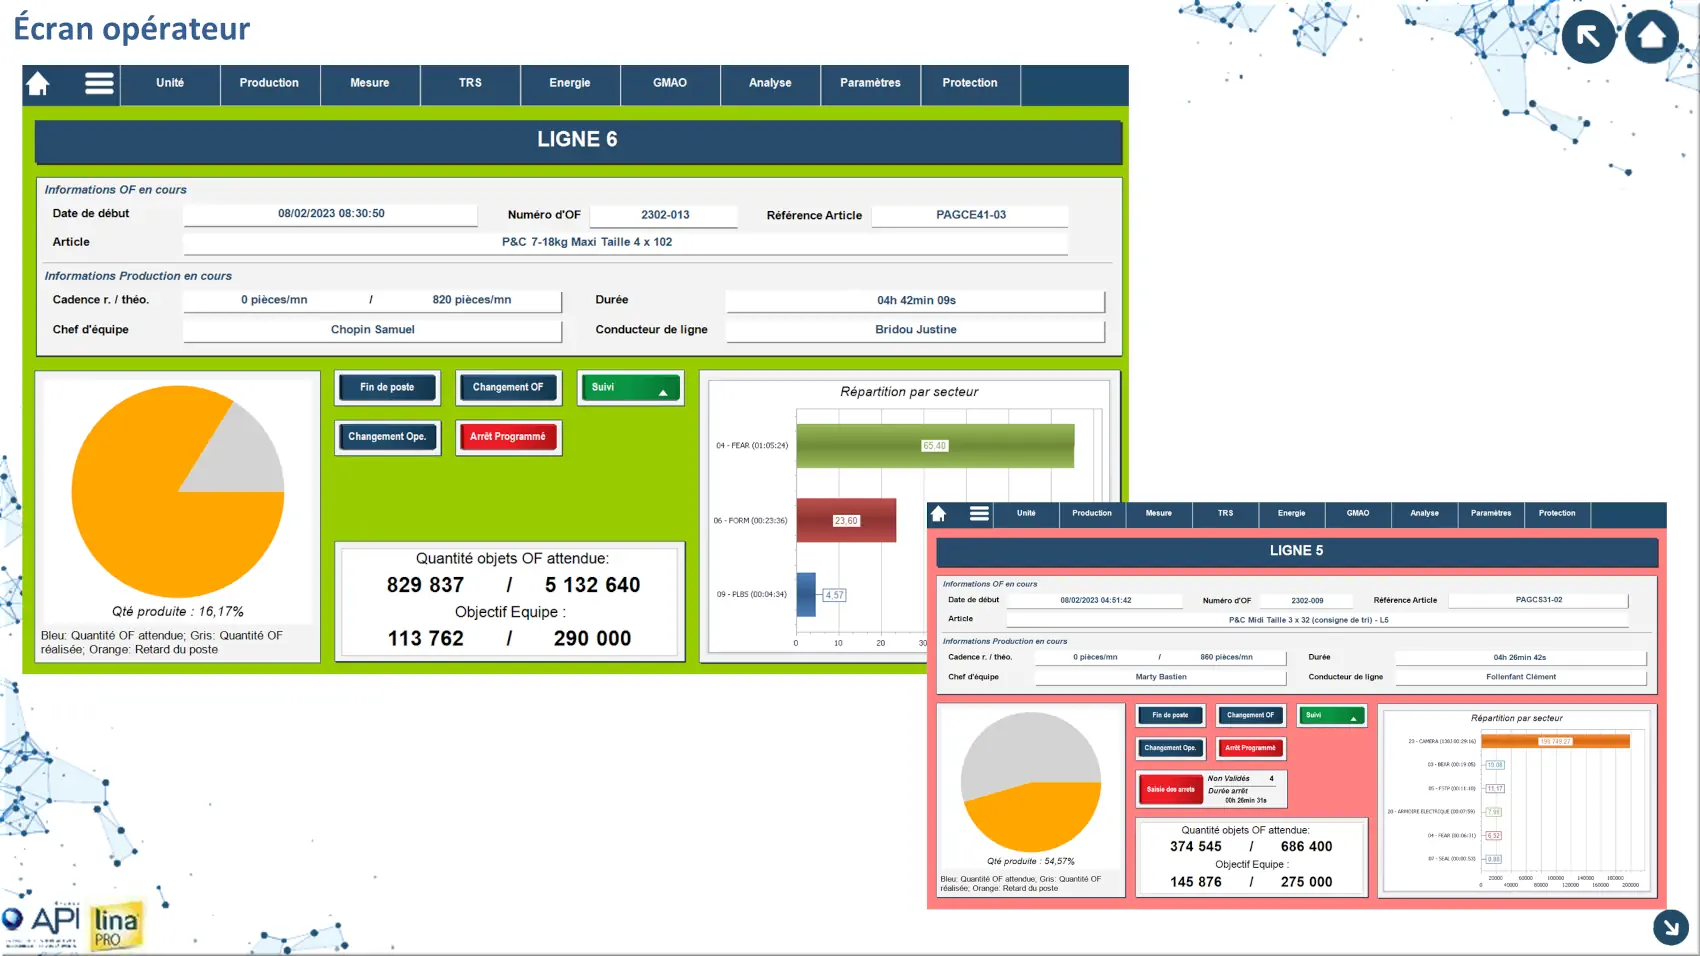
Task: Open the Production tab in the Ligne 6 navbar
Action: (x=269, y=84)
